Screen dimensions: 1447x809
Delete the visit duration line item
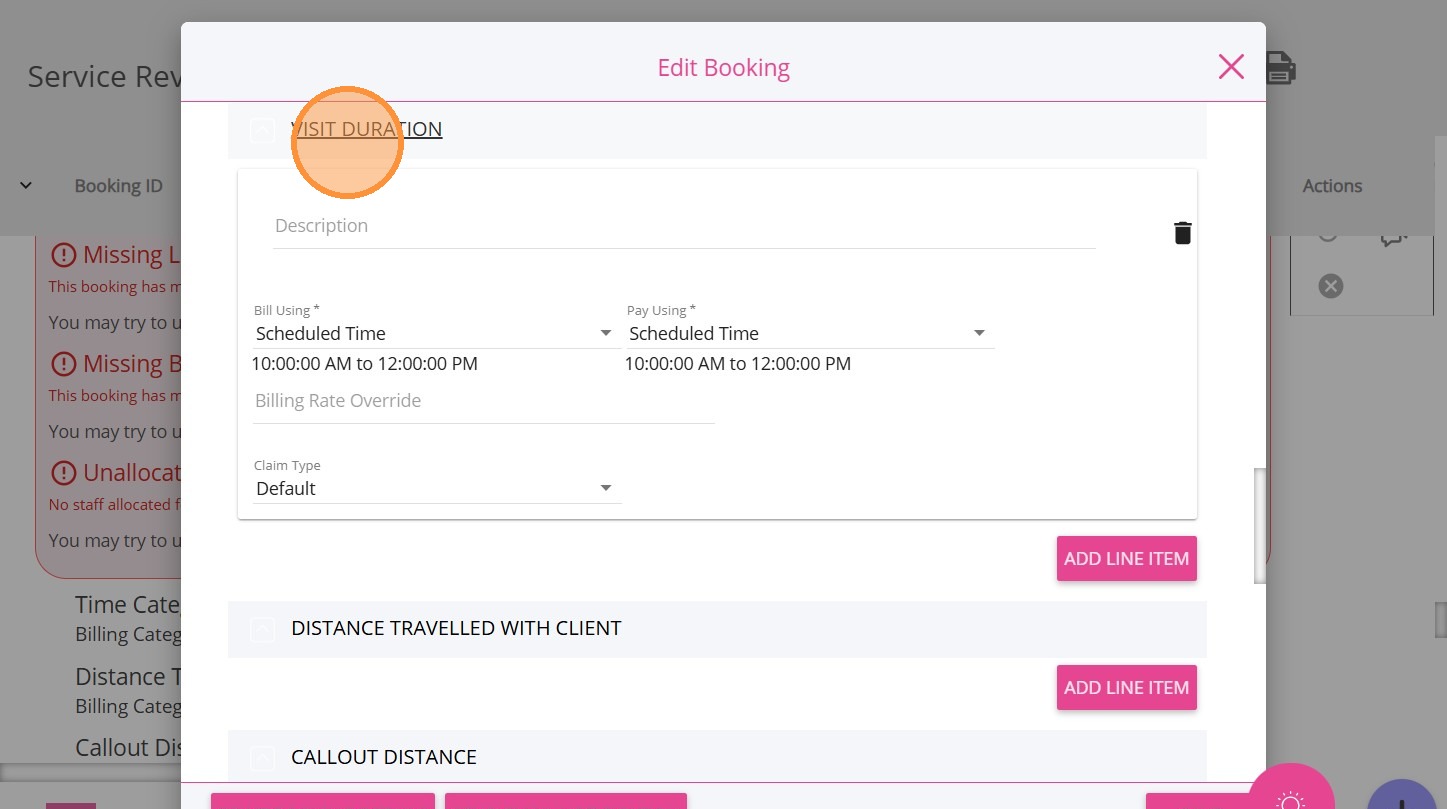click(1182, 233)
